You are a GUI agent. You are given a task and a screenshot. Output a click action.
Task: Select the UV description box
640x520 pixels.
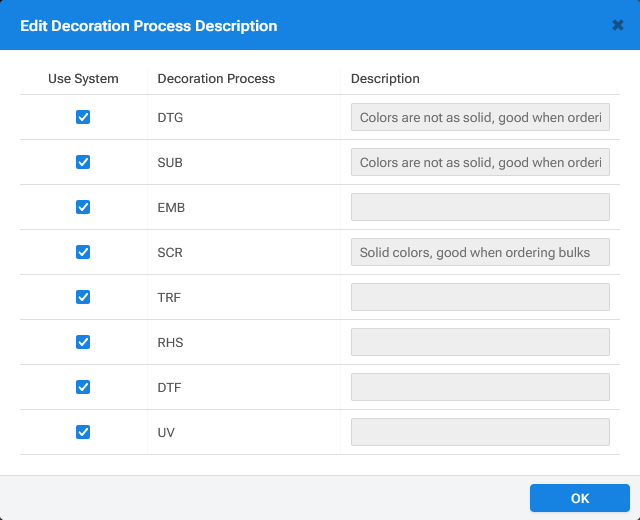tap(480, 431)
